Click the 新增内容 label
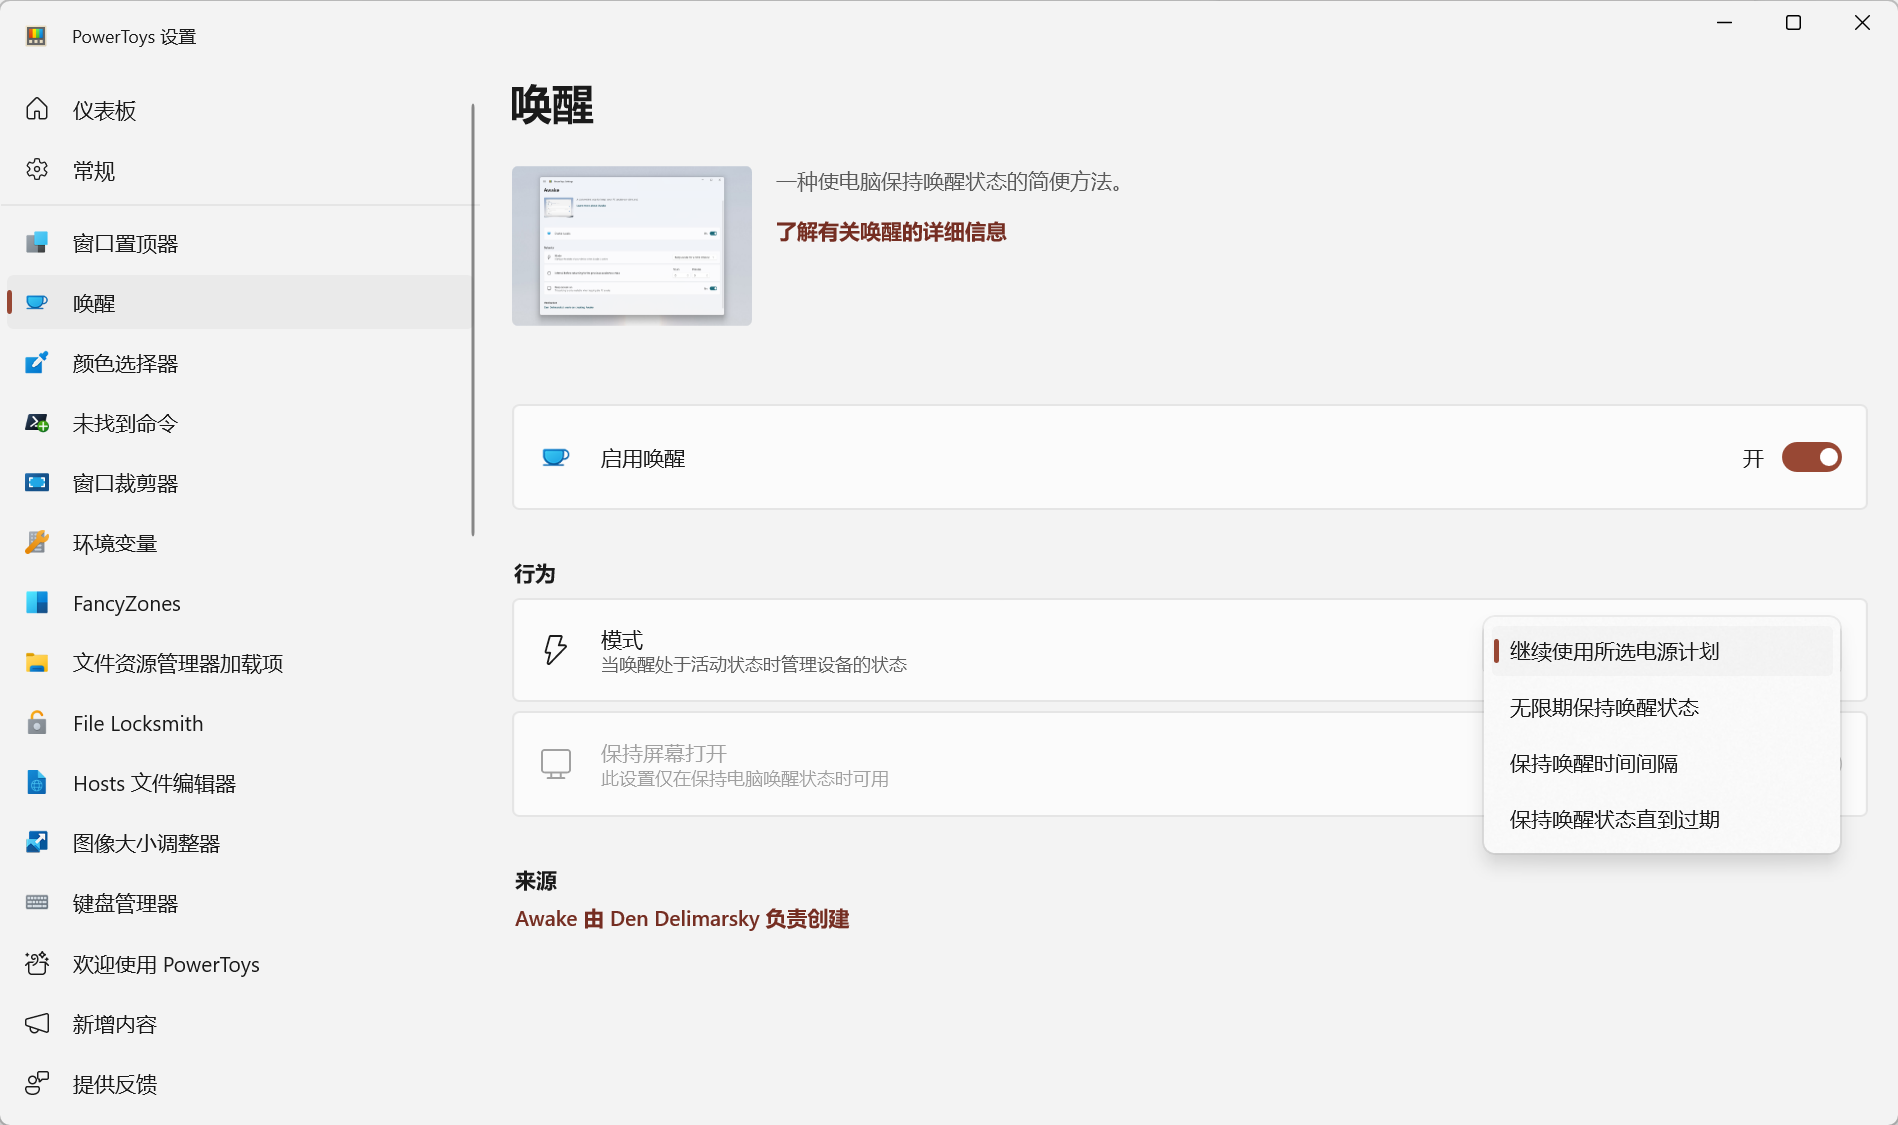The width and height of the screenshot is (1898, 1125). [x=115, y=1024]
